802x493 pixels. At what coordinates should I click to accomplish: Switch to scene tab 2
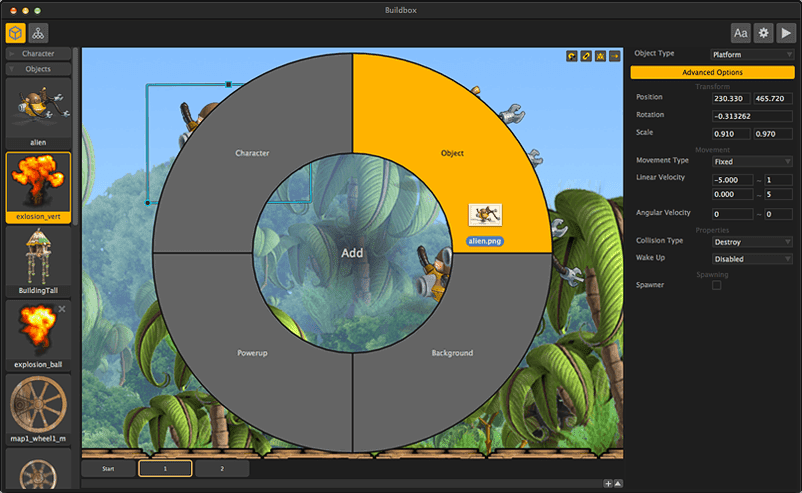(x=222, y=468)
